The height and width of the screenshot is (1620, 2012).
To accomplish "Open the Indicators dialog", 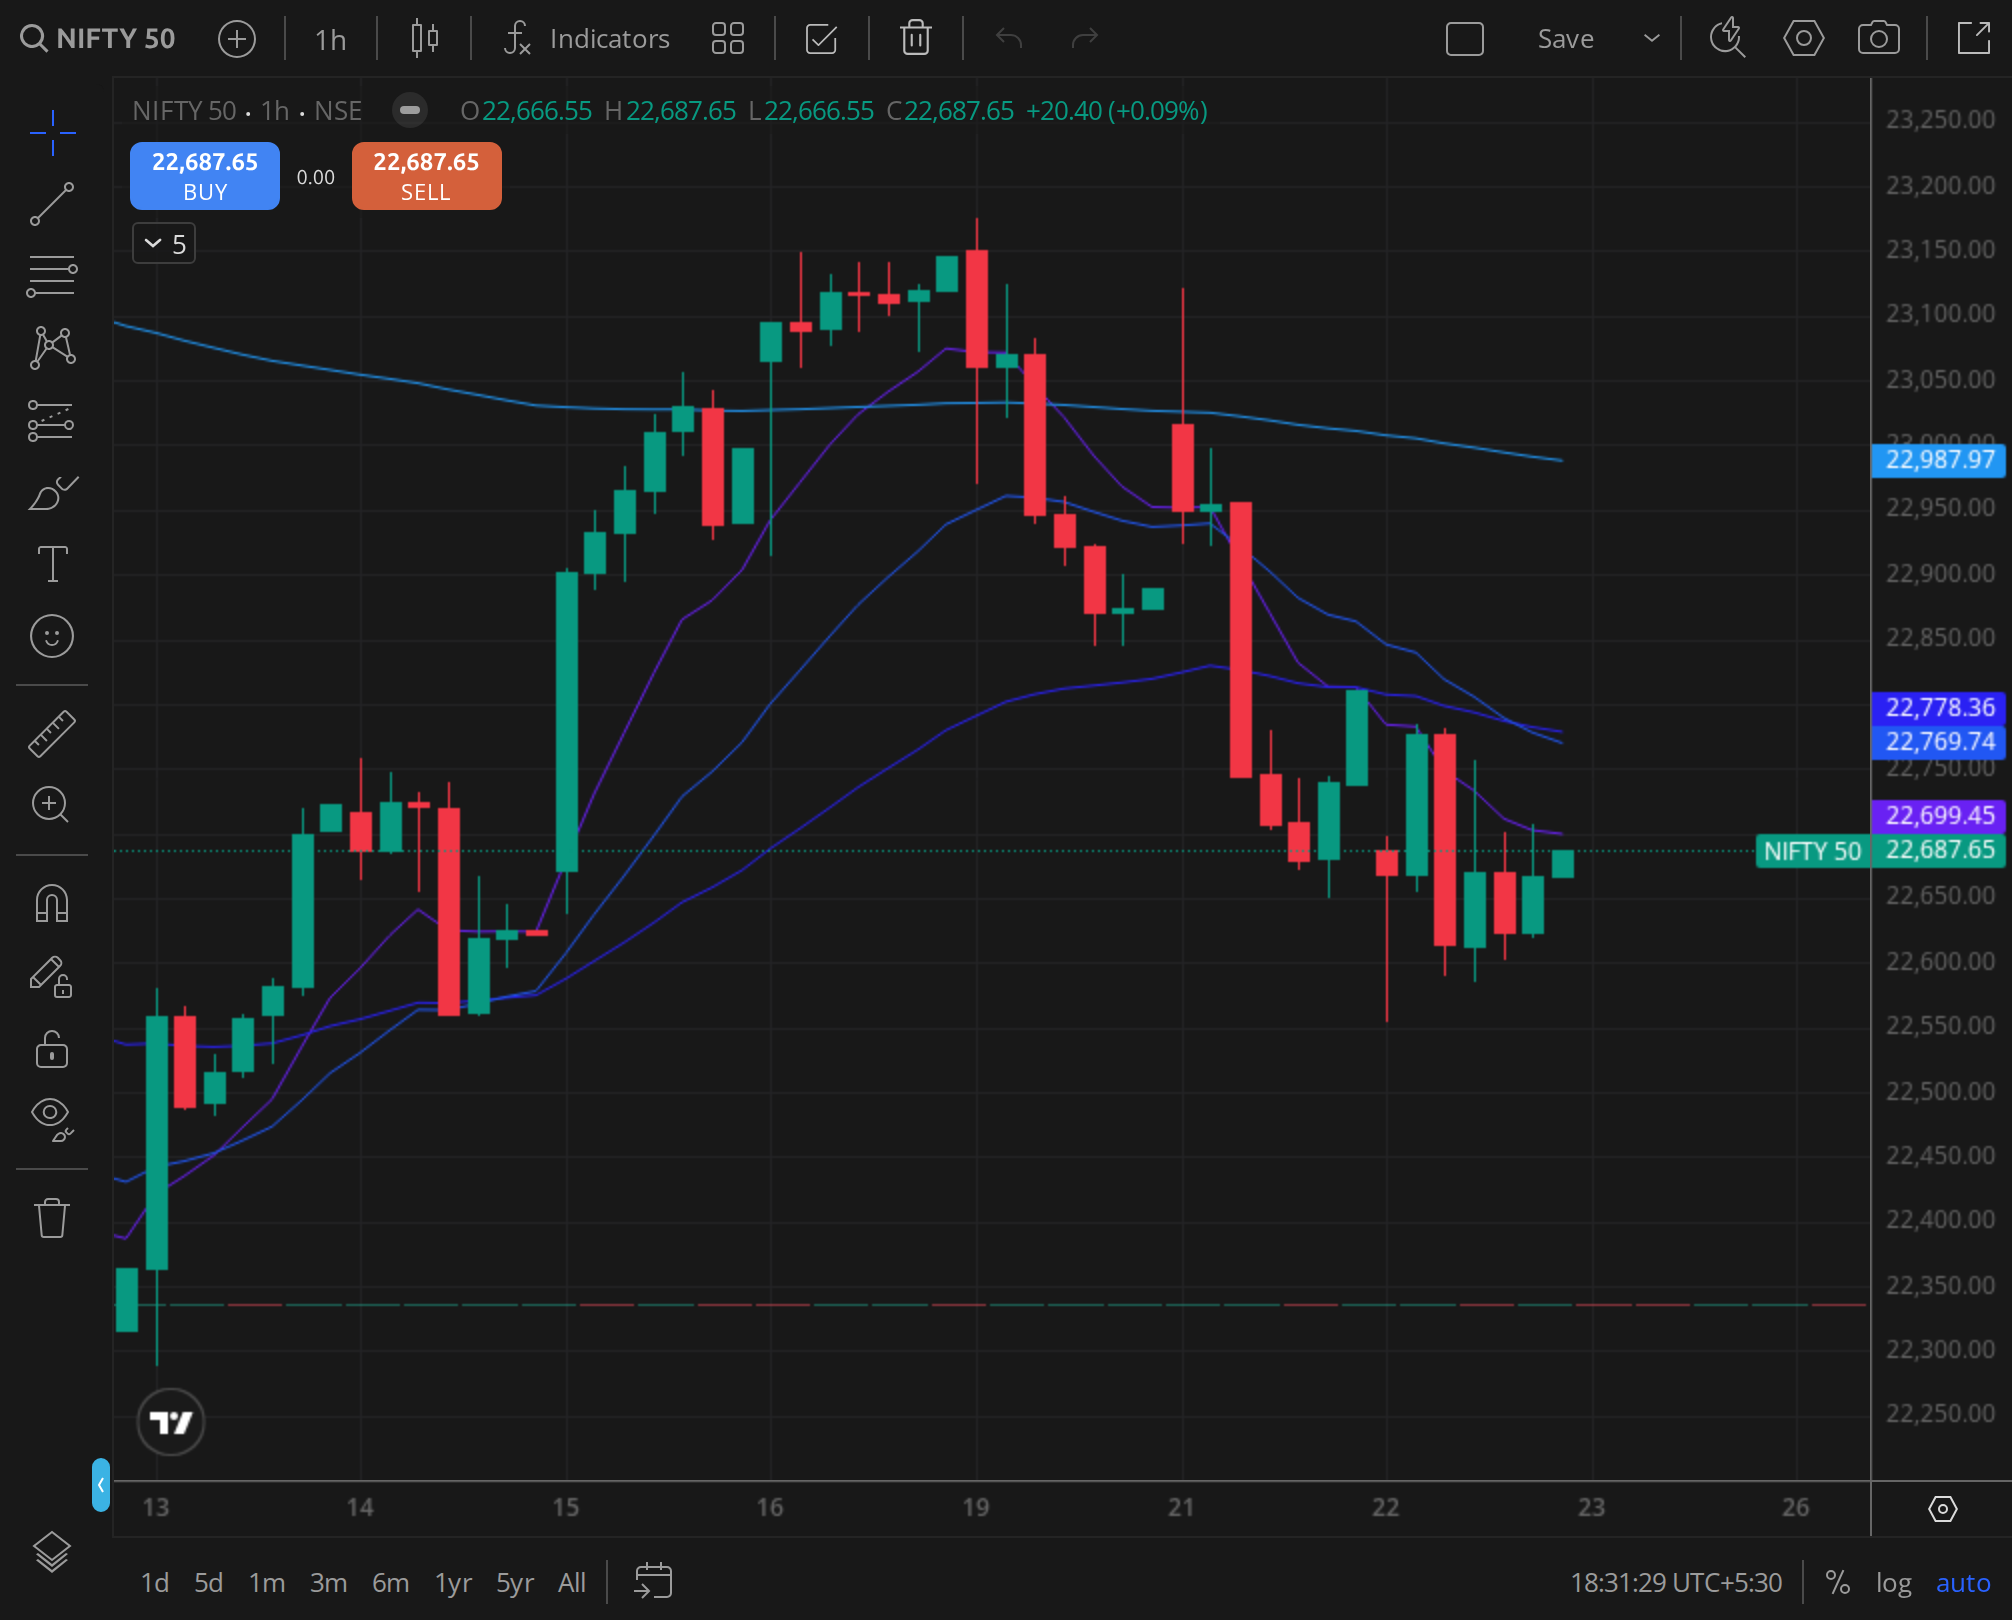I will point(587,39).
